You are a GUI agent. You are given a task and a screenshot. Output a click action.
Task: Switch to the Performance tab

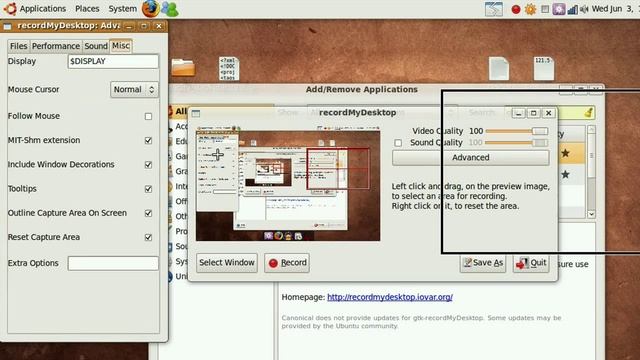tap(56, 46)
